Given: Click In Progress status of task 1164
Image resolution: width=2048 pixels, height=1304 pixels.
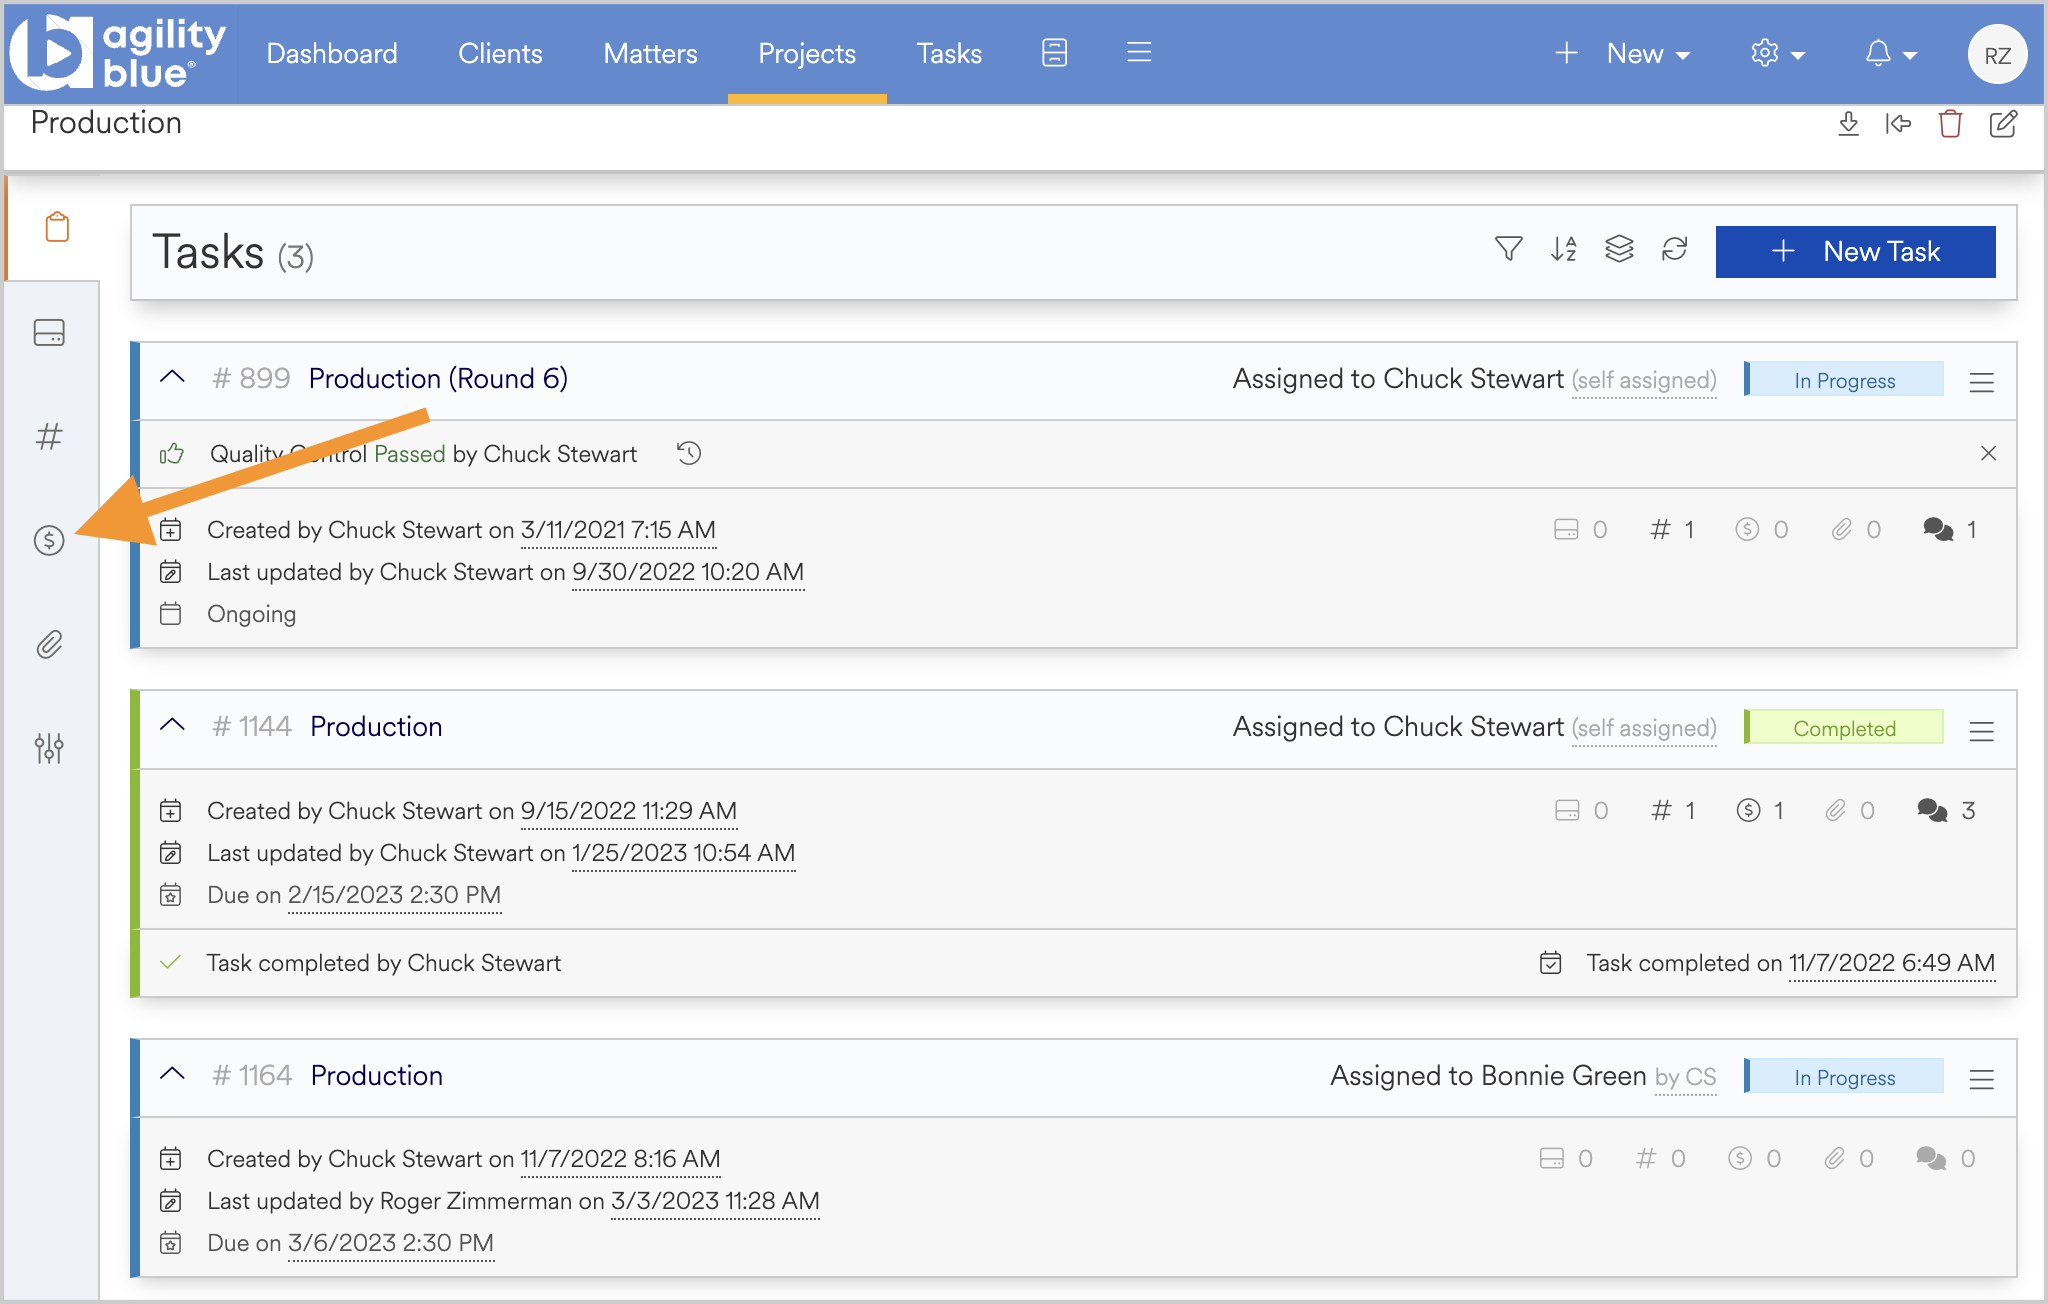Looking at the screenshot, I should point(1844,1077).
